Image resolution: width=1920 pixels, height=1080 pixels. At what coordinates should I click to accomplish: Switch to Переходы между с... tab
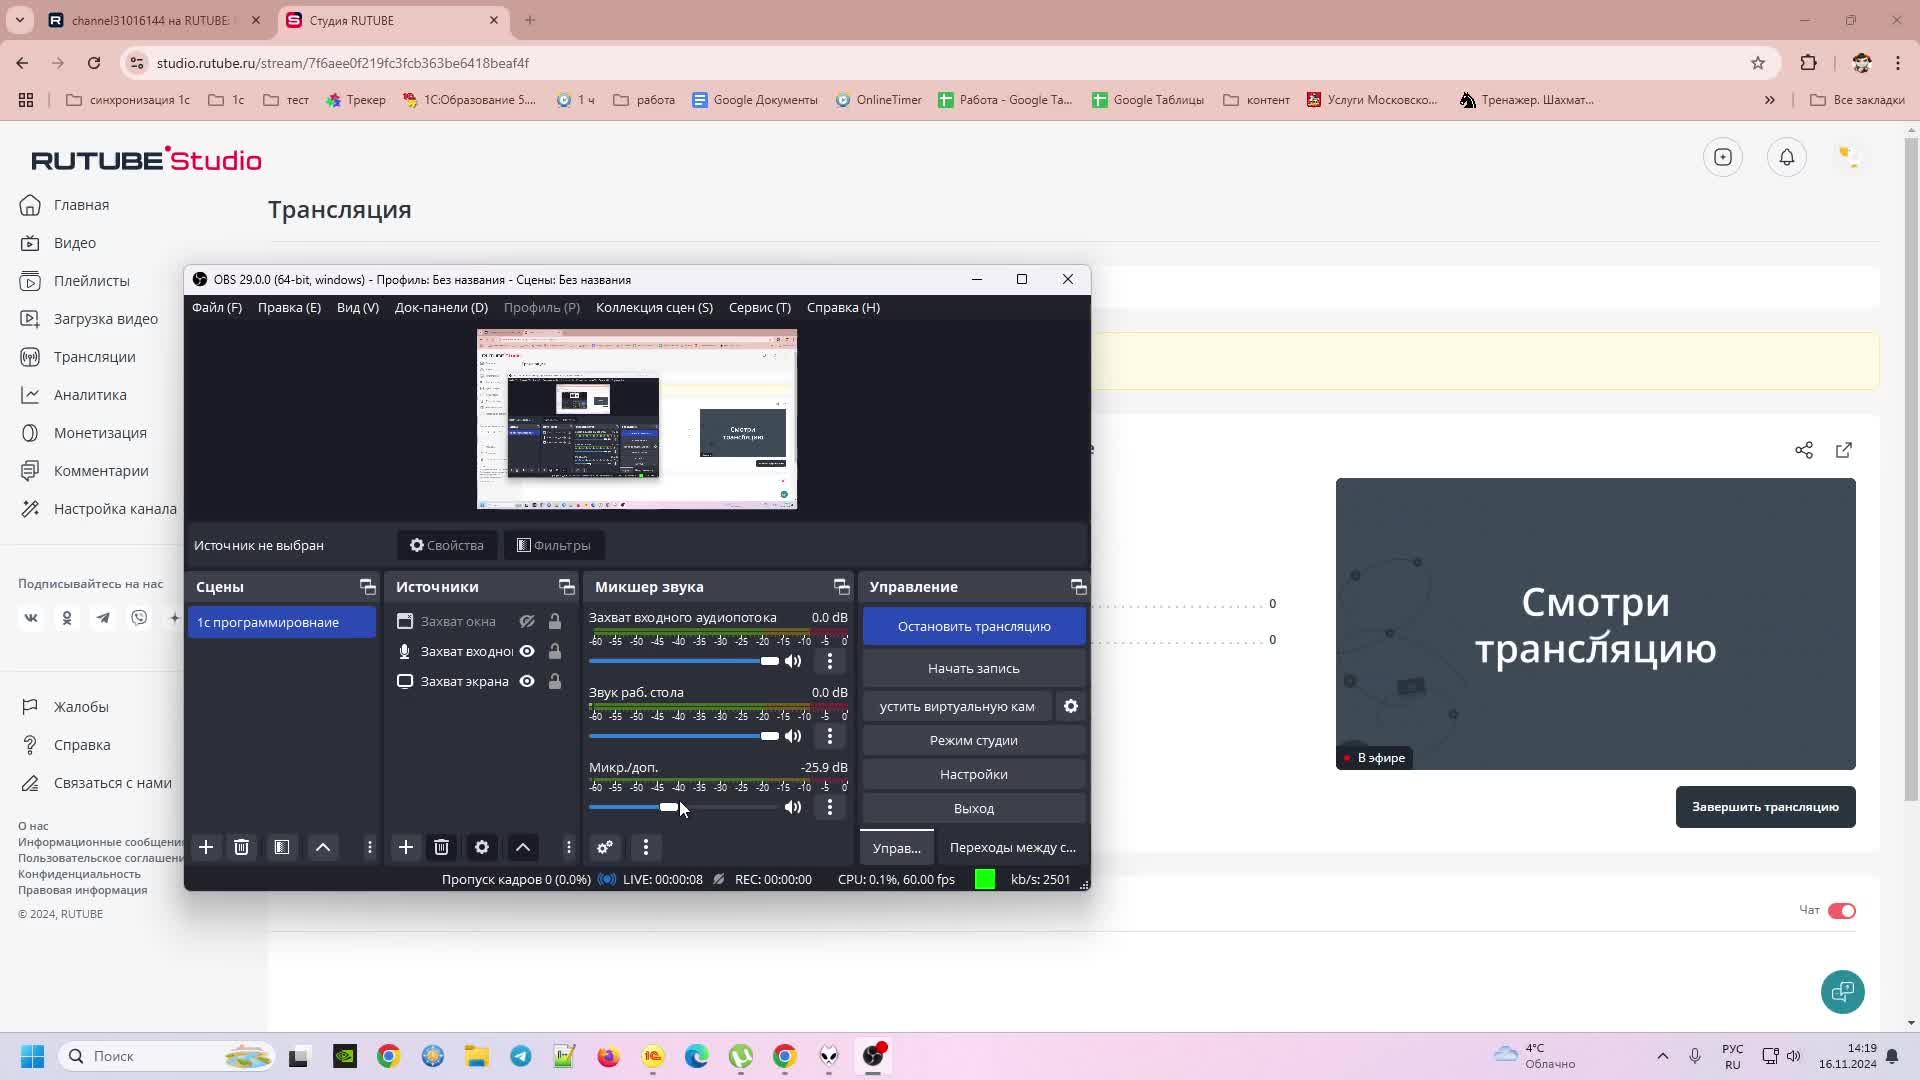(1012, 847)
